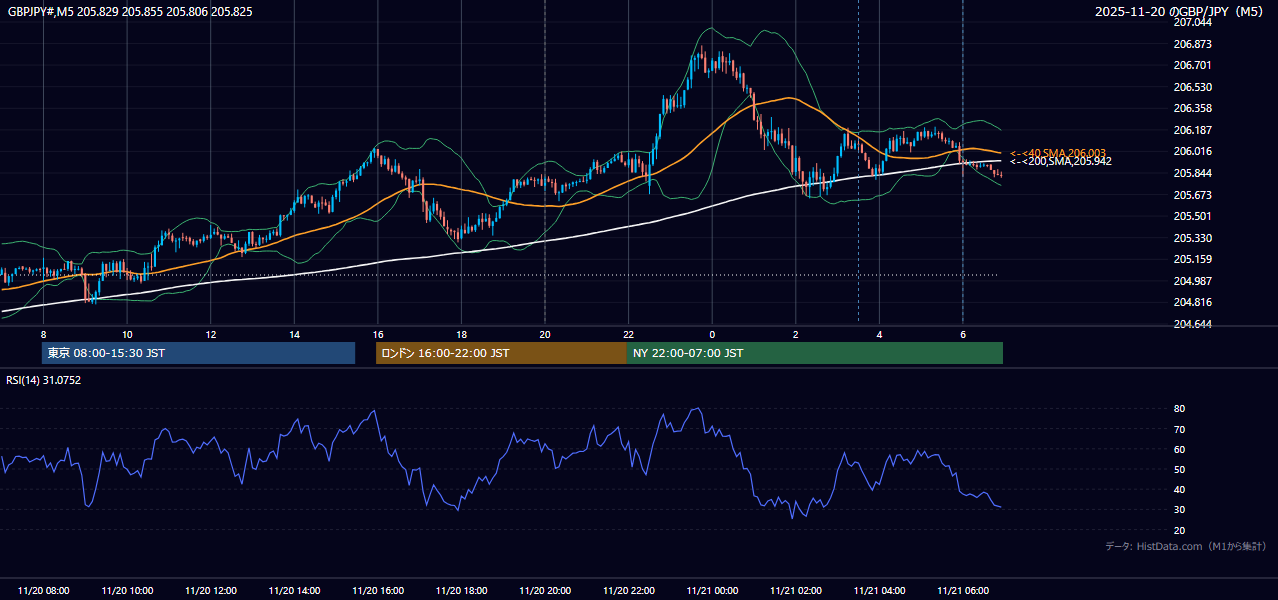This screenshot has height=600, width=1278.
Task: Click RSI axis level 30
Action: pyautogui.click(x=1180, y=510)
